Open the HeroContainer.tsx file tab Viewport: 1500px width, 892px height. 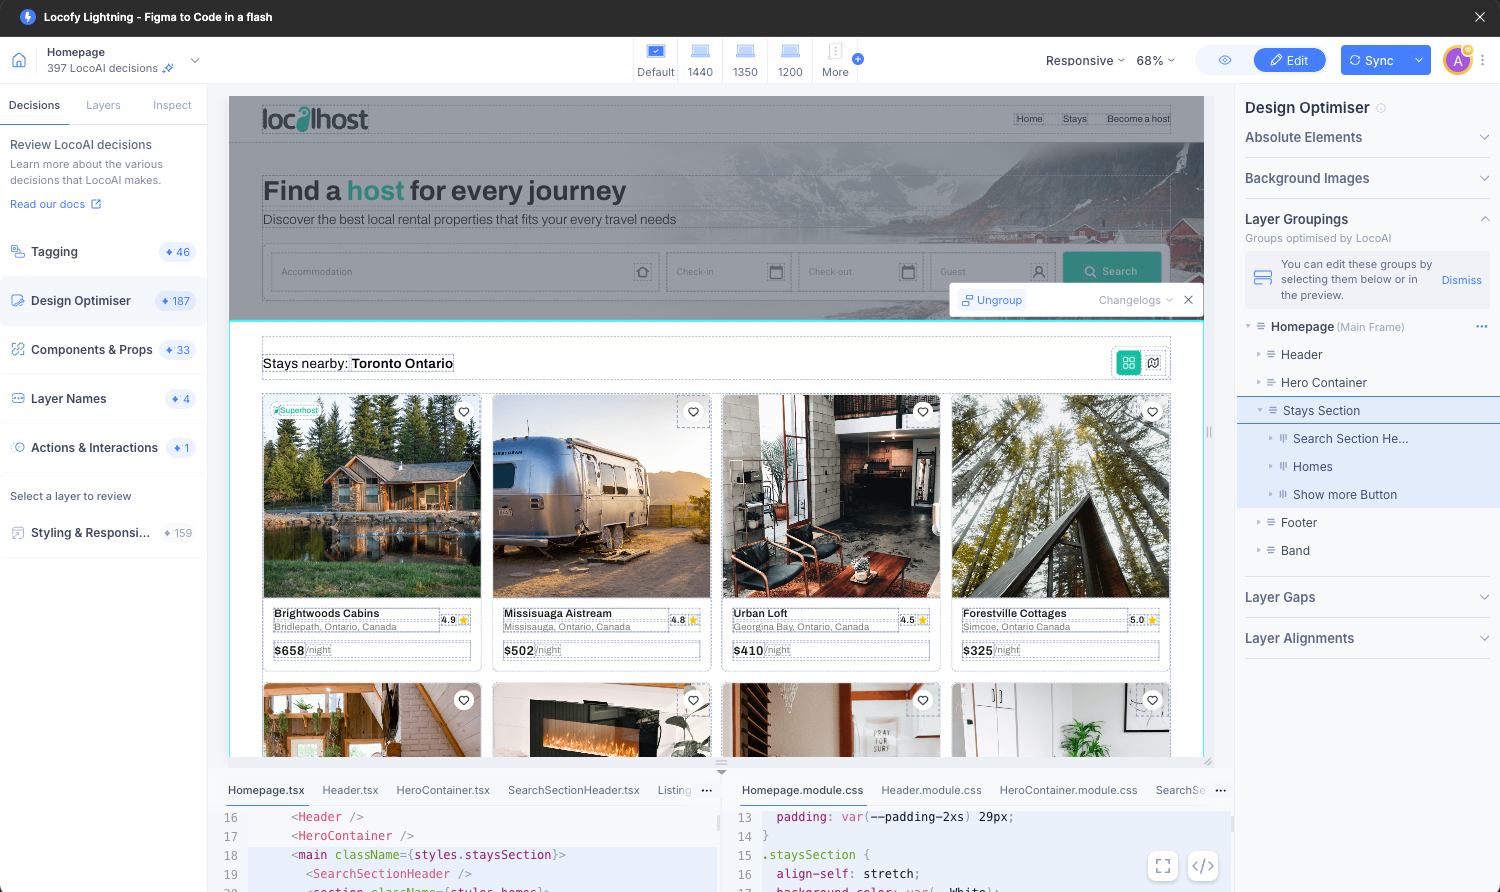click(443, 790)
